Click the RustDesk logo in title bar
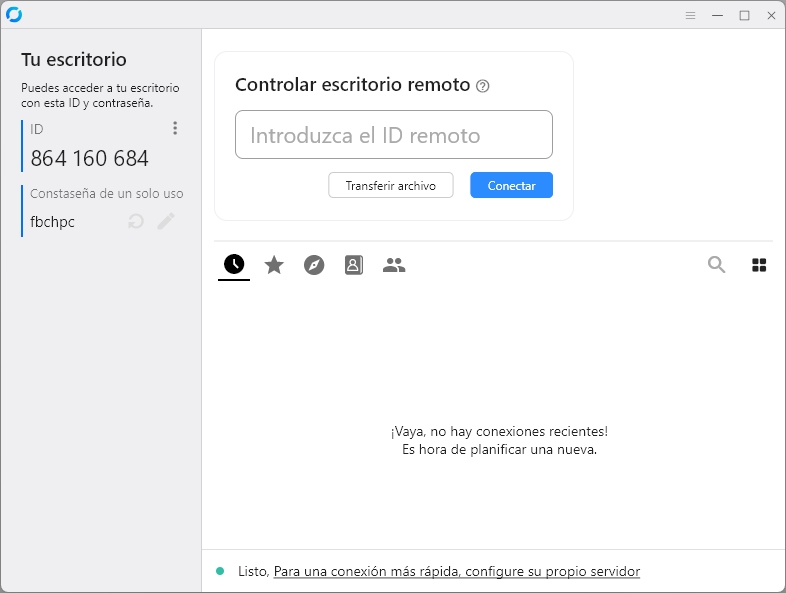This screenshot has height=593, width=786. (14, 15)
